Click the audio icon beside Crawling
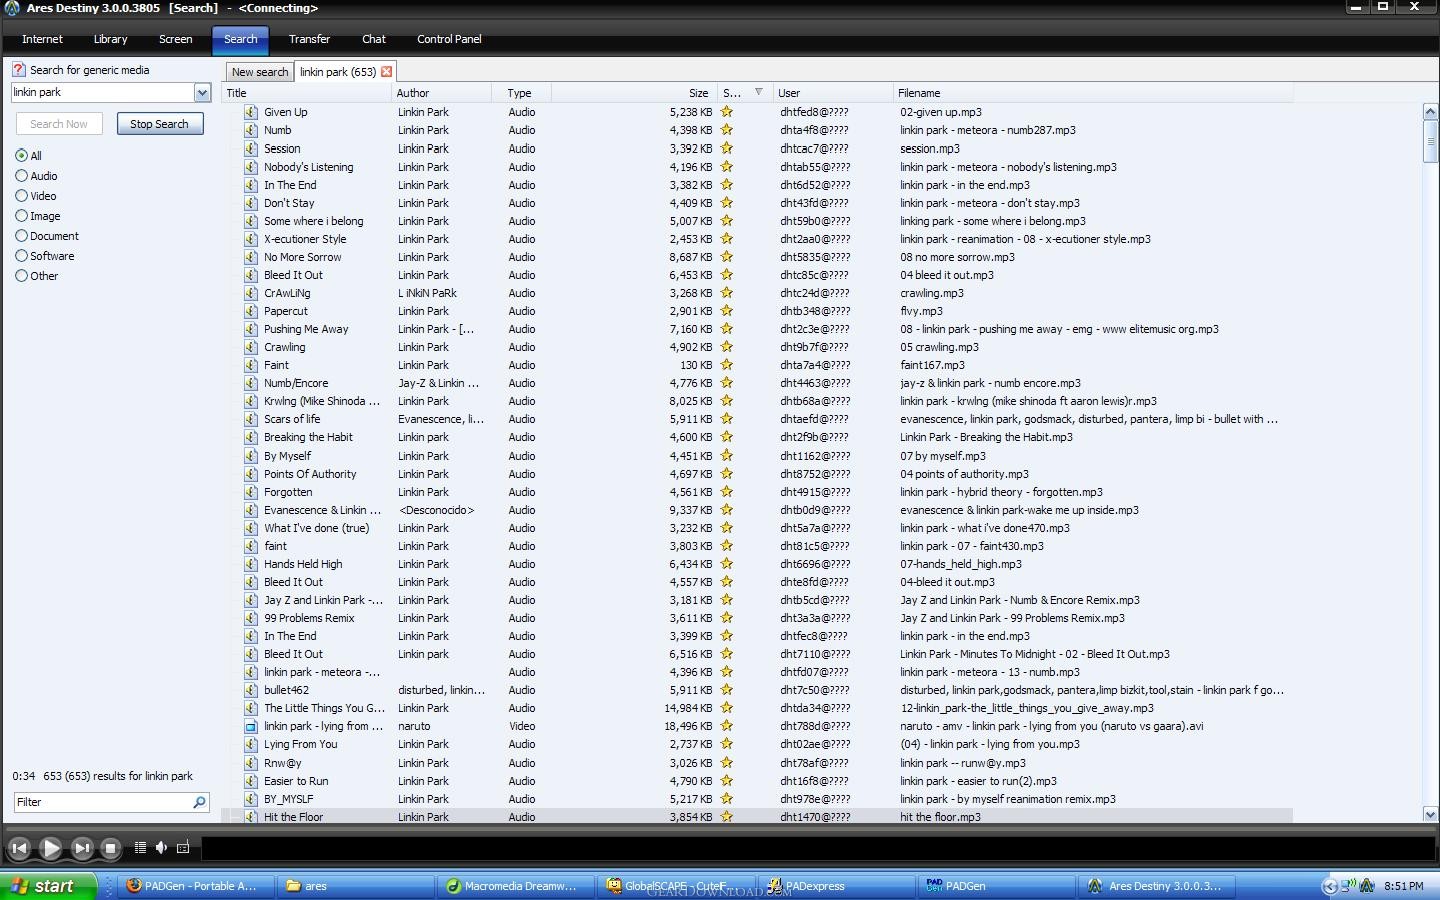This screenshot has height=900, width=1440. [x=251, y=347]
